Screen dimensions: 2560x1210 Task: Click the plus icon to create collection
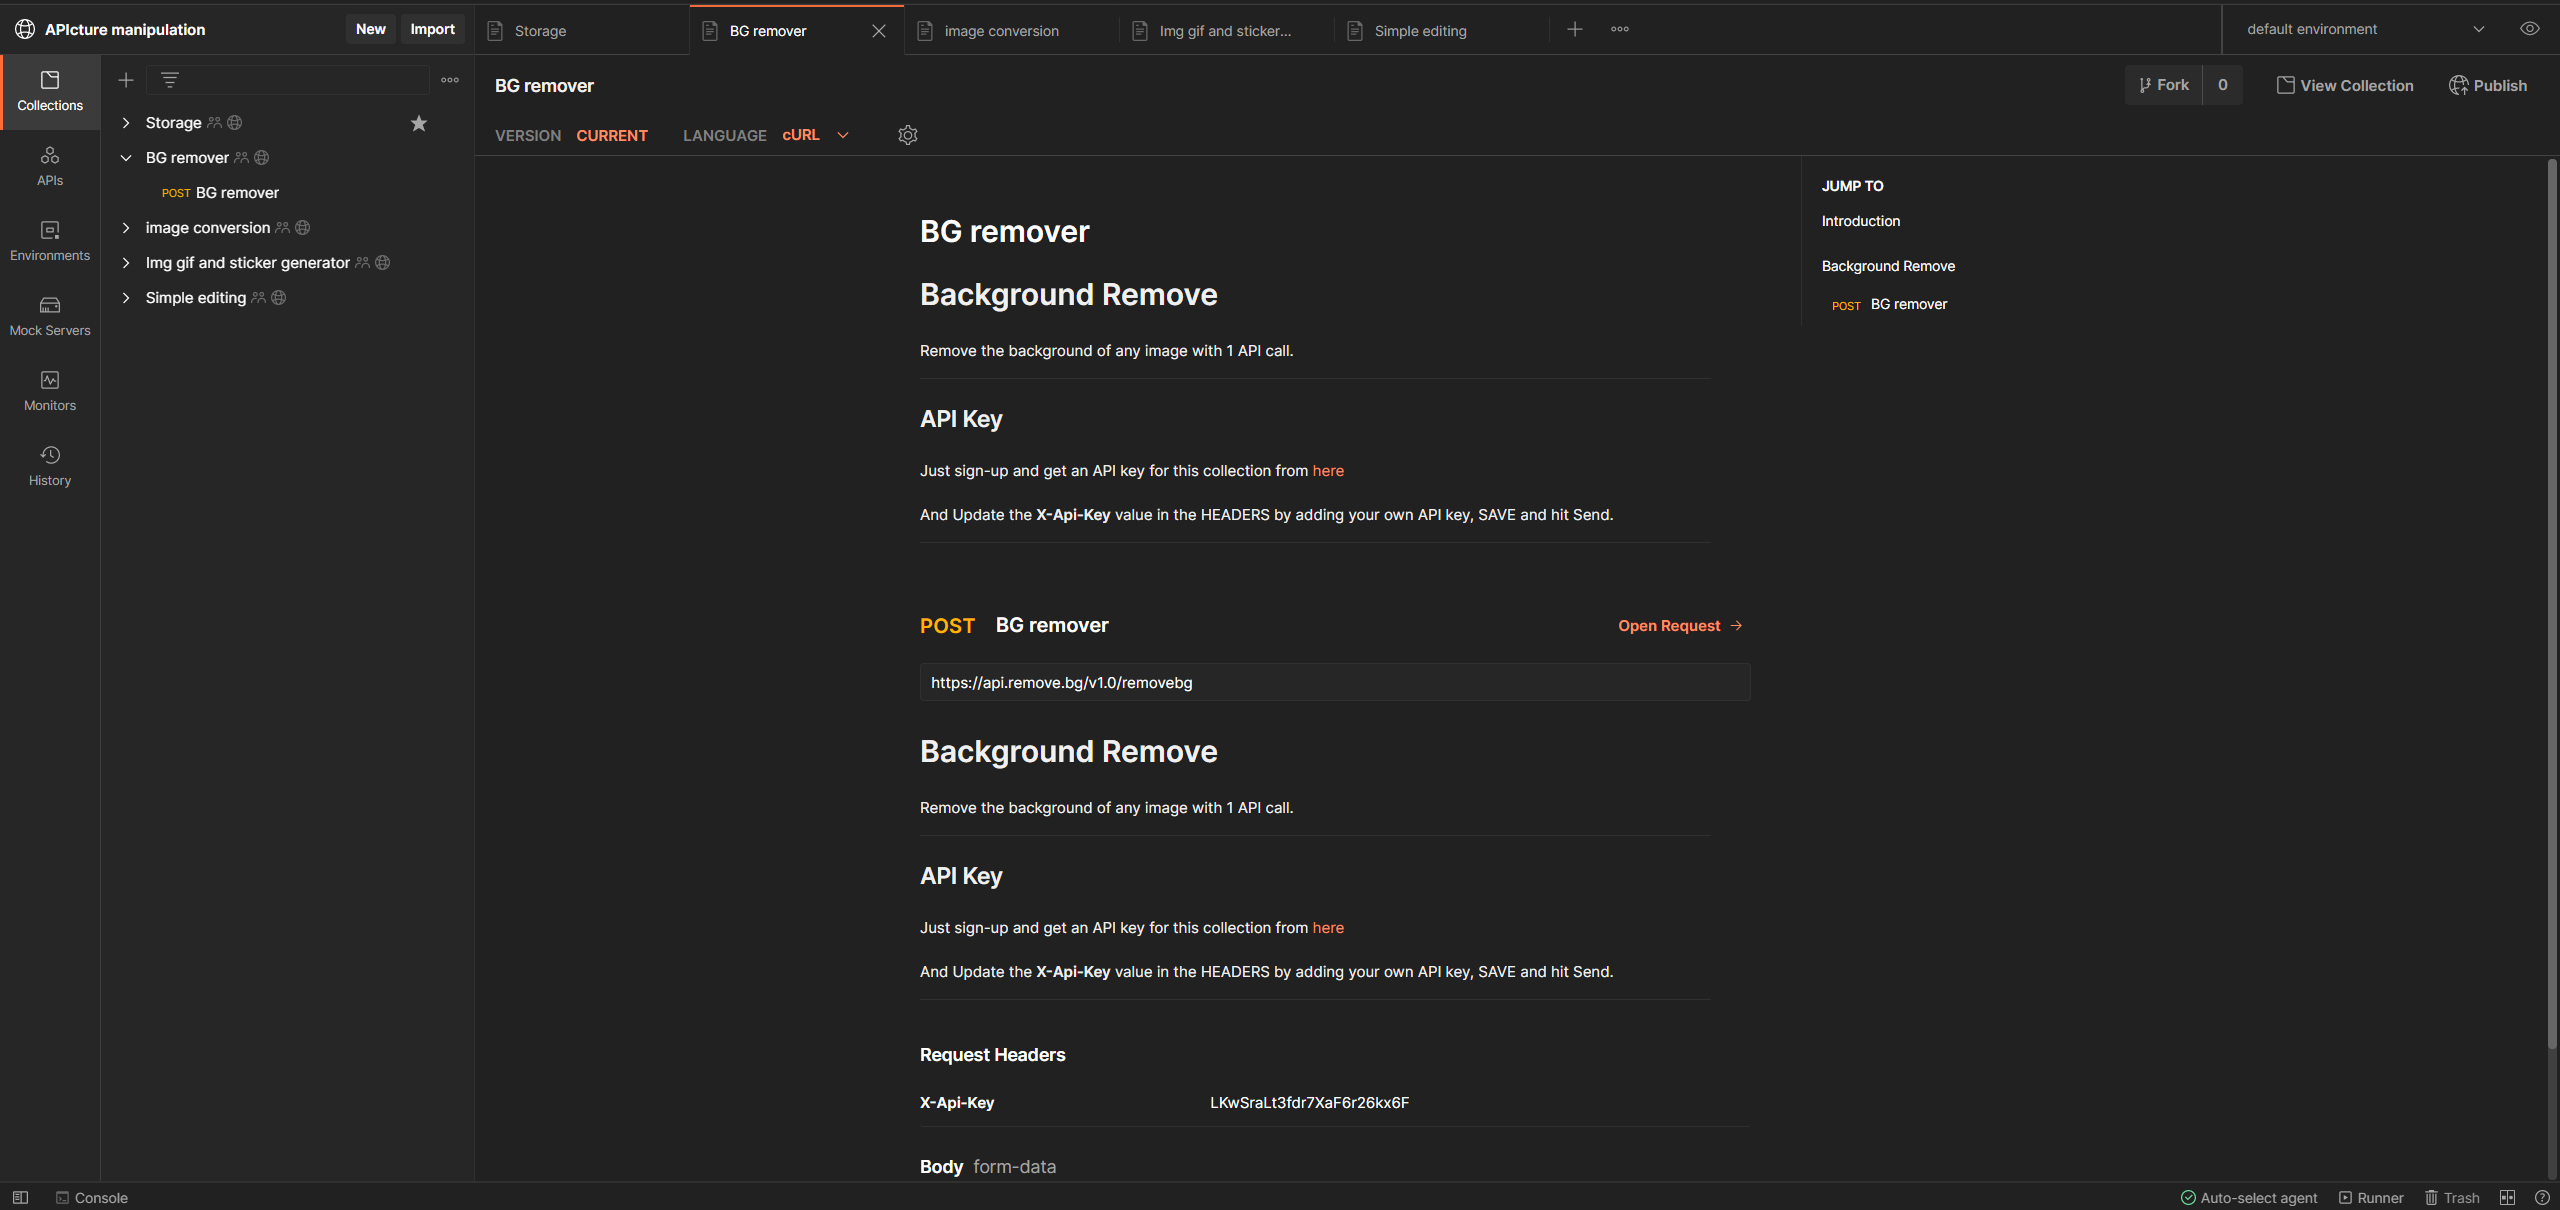[126, 80]
